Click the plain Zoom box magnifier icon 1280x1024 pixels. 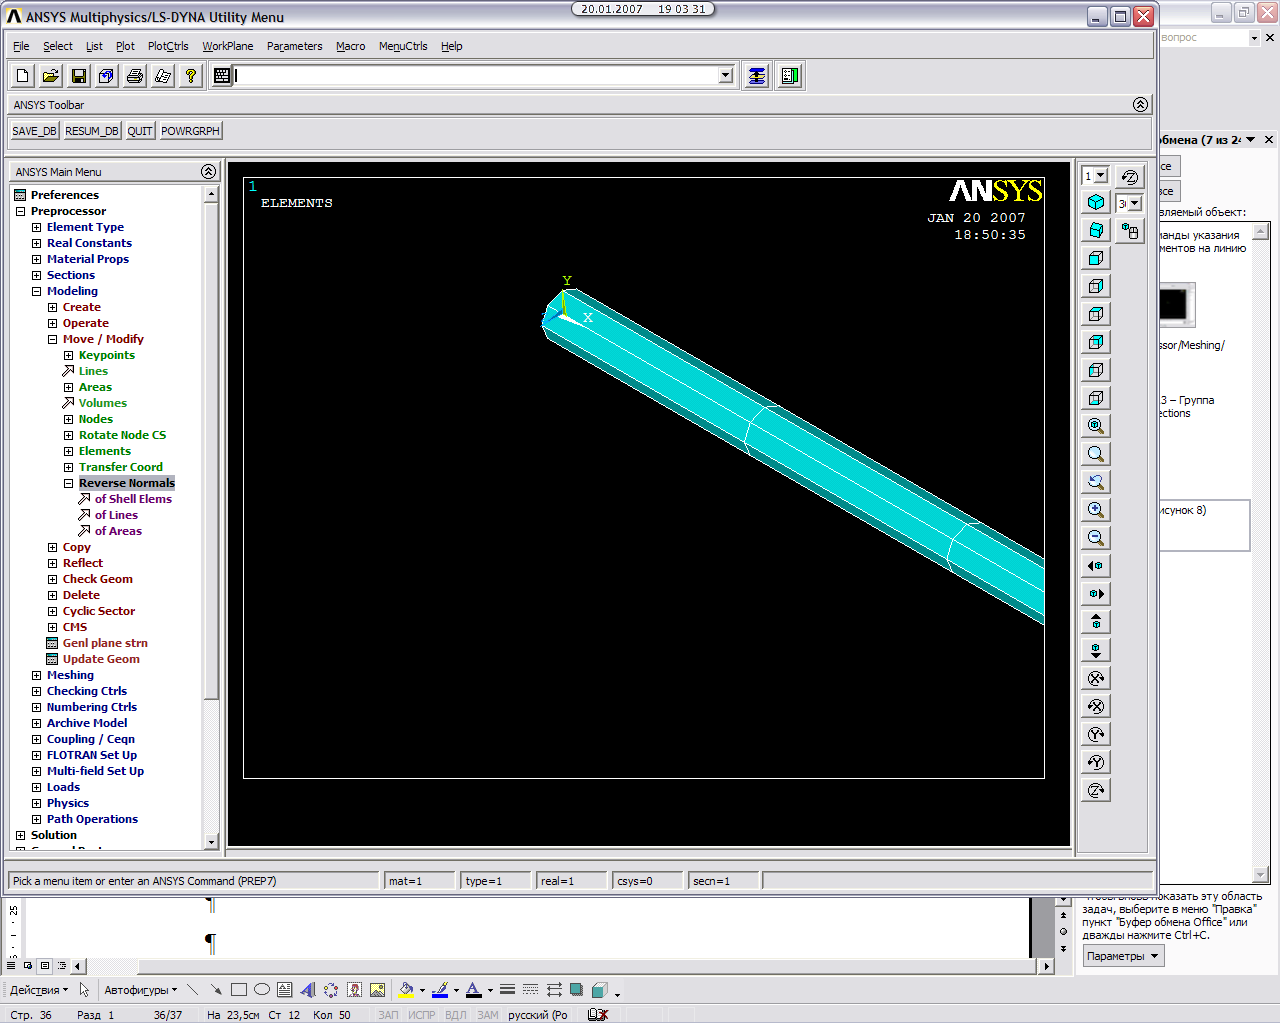tap(1096, 454)
